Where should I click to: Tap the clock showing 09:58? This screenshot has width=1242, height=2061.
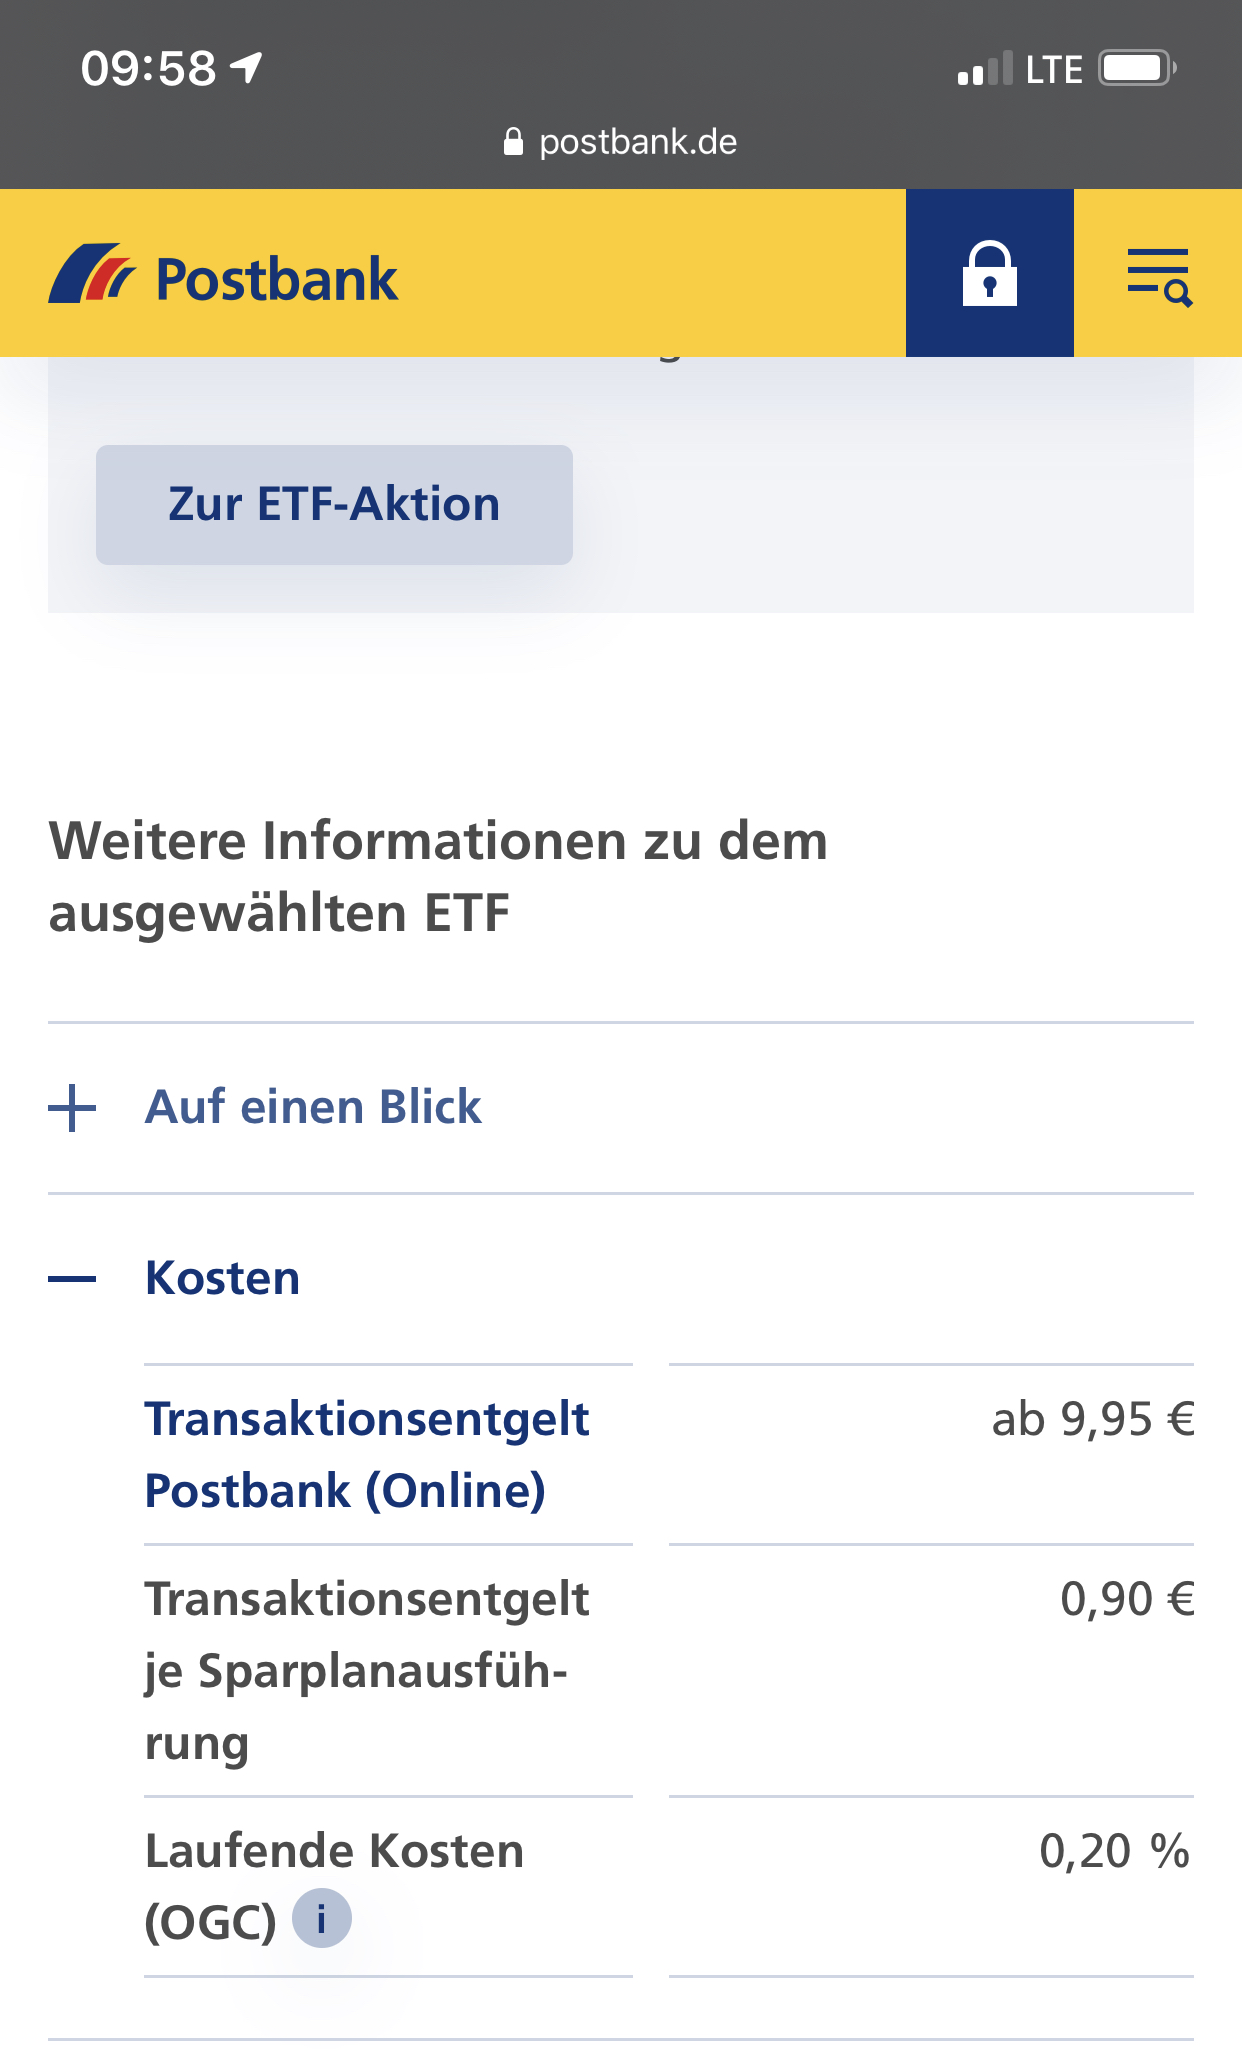coord(148,69)
